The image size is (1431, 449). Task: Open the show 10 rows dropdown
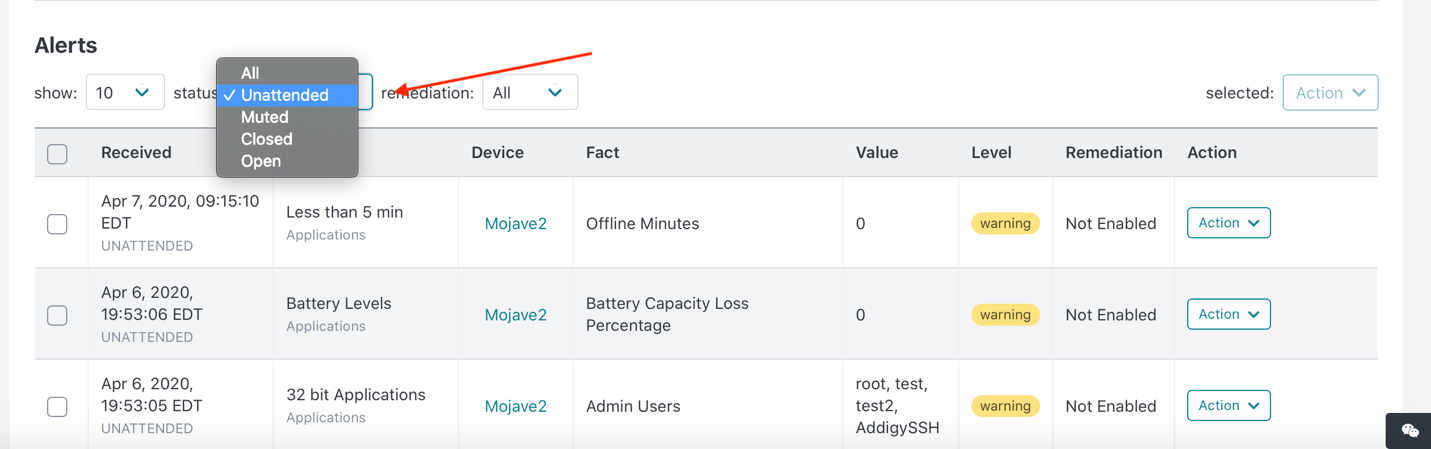pos(125,93)
